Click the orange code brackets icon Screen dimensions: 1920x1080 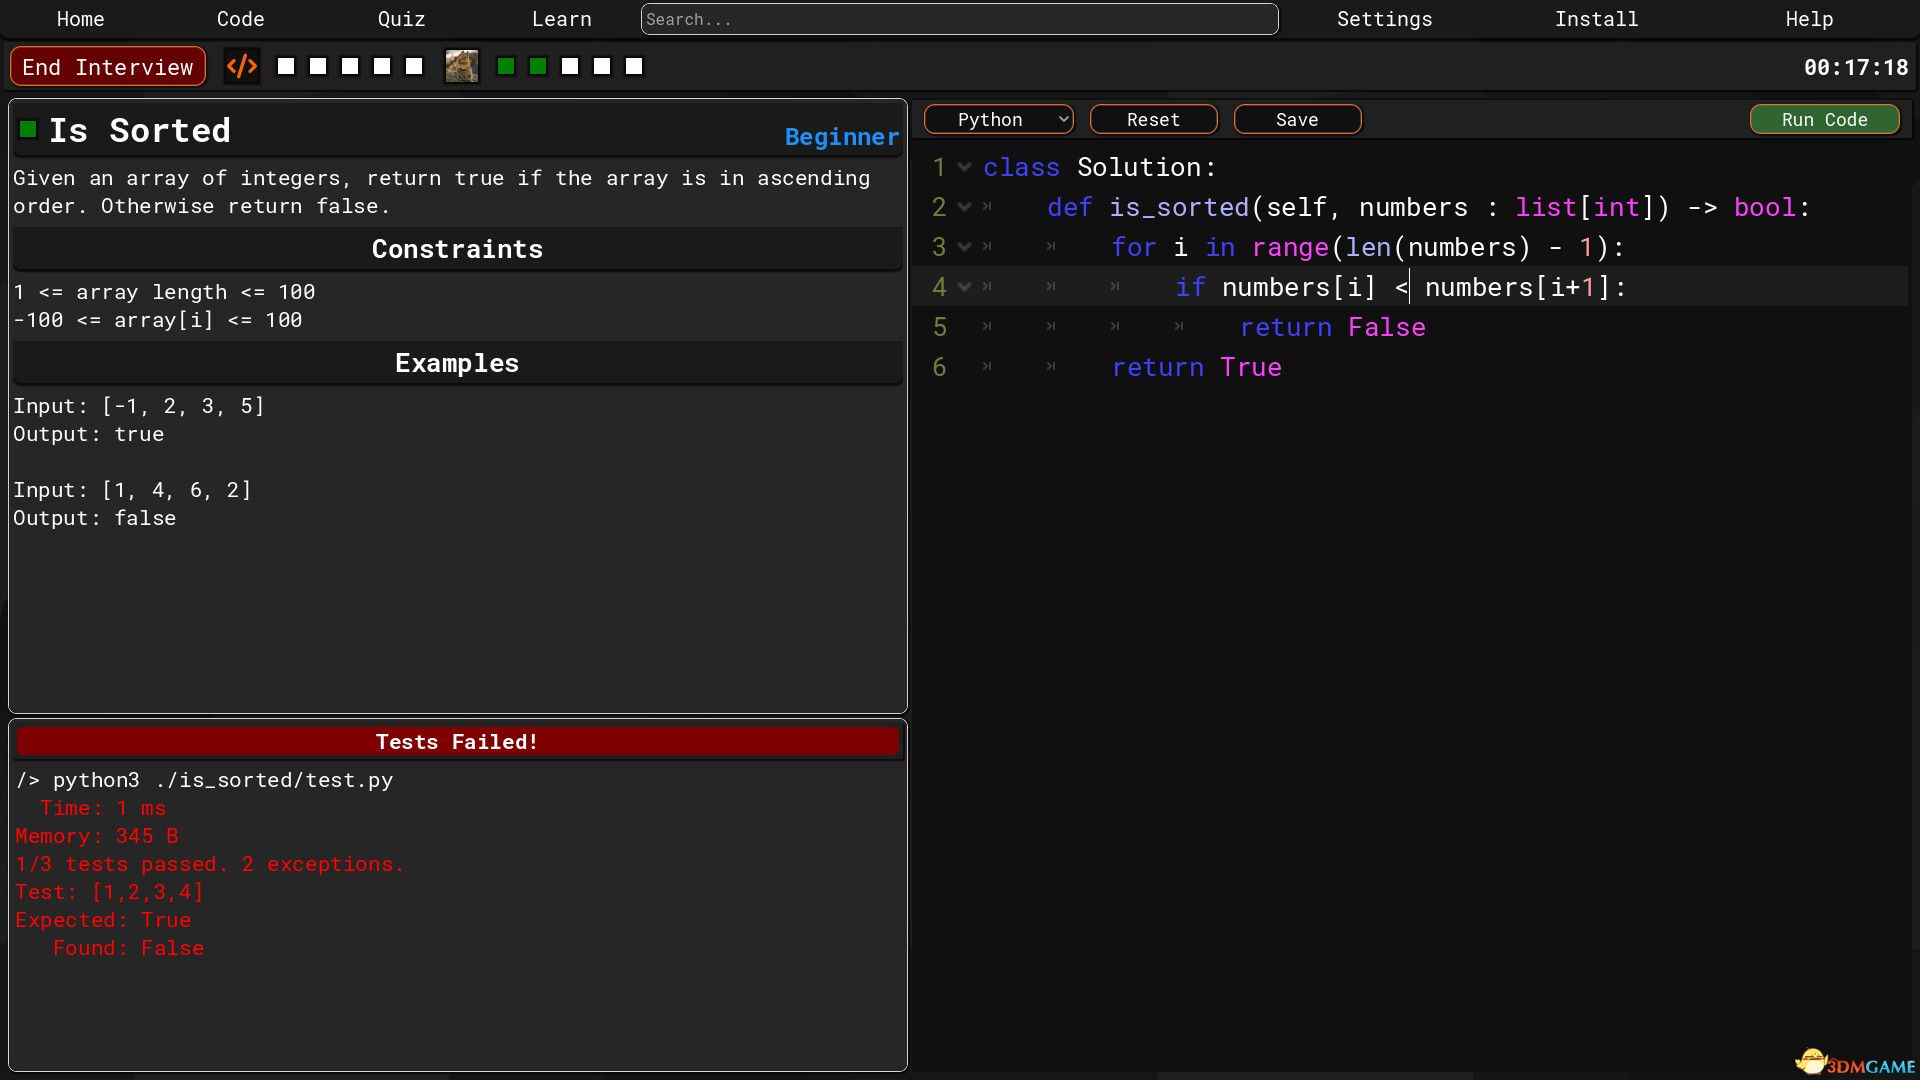242,67
